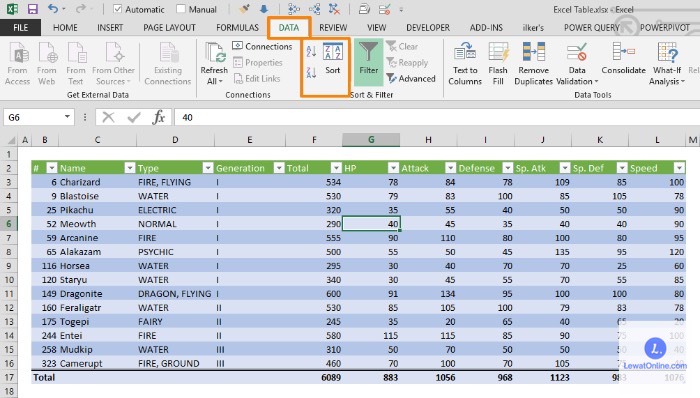The height and width of the screenshot is (398, 700).
Task: Switch to the DEVELOPER tab
Action: (428, 28)
